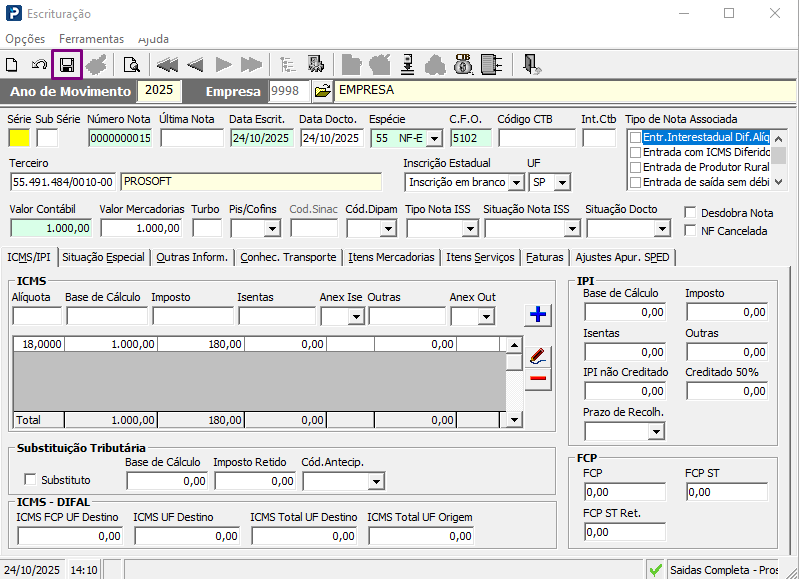Open the UF dropdown showing SP

[562, 182]
